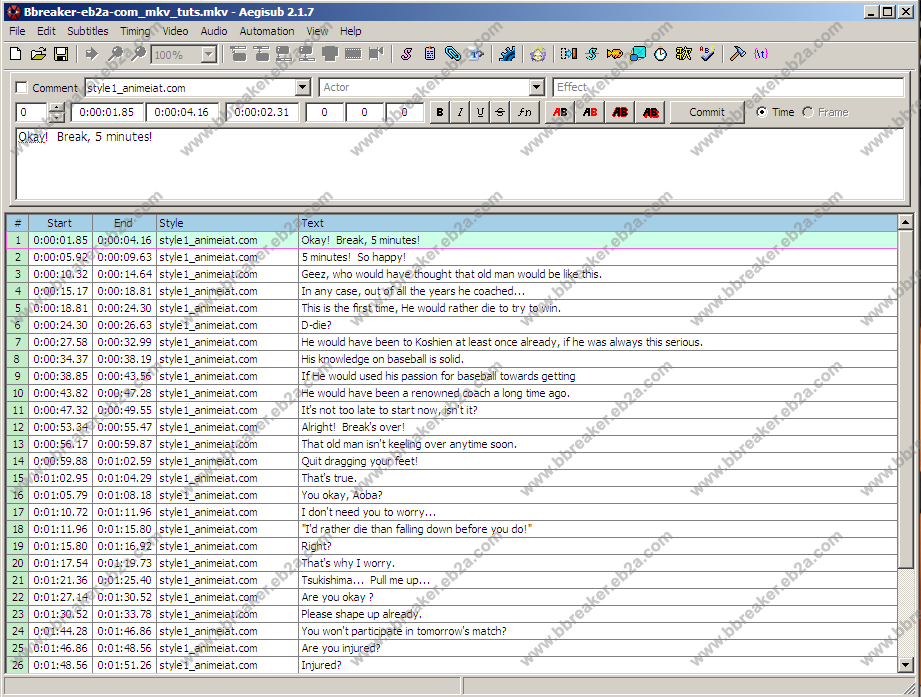The image size is (921, 697).
Task: Open Options with the hammer icon
Action: click(x=737, y=54)
